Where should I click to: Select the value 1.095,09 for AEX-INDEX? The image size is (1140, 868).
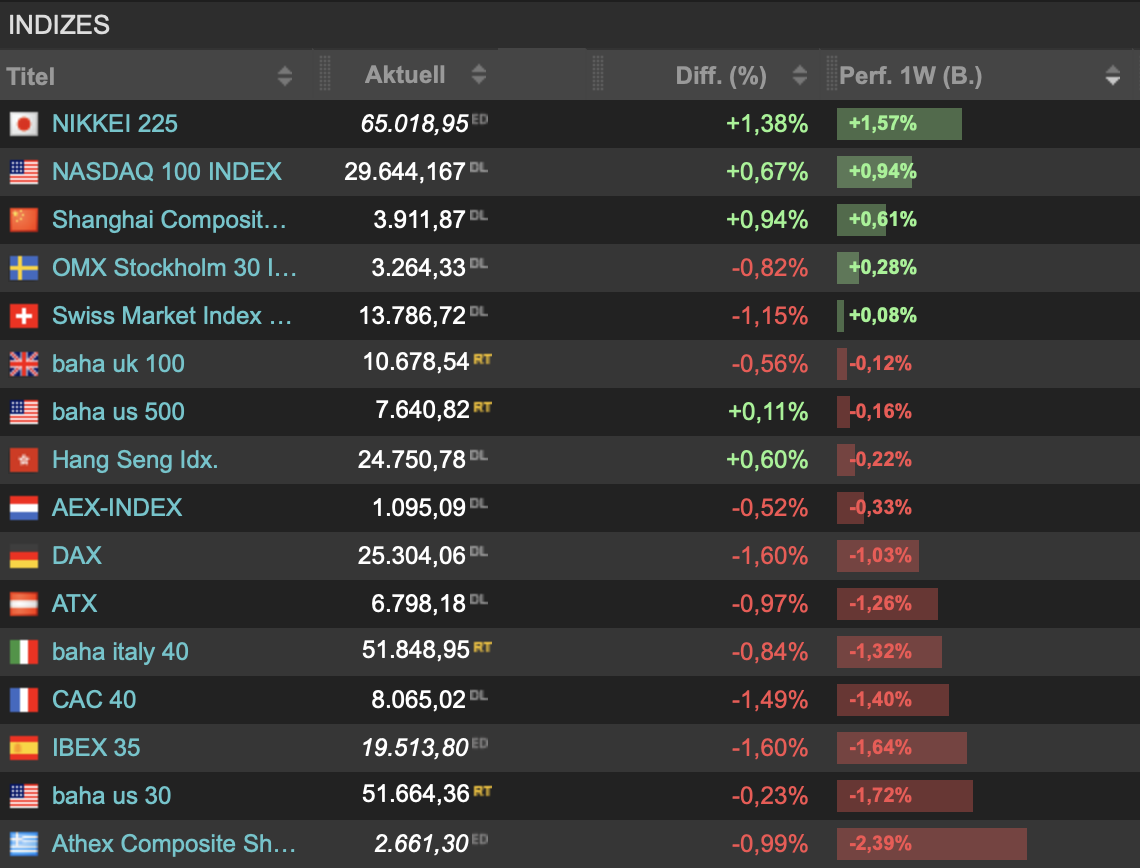[x=419, y=507]
